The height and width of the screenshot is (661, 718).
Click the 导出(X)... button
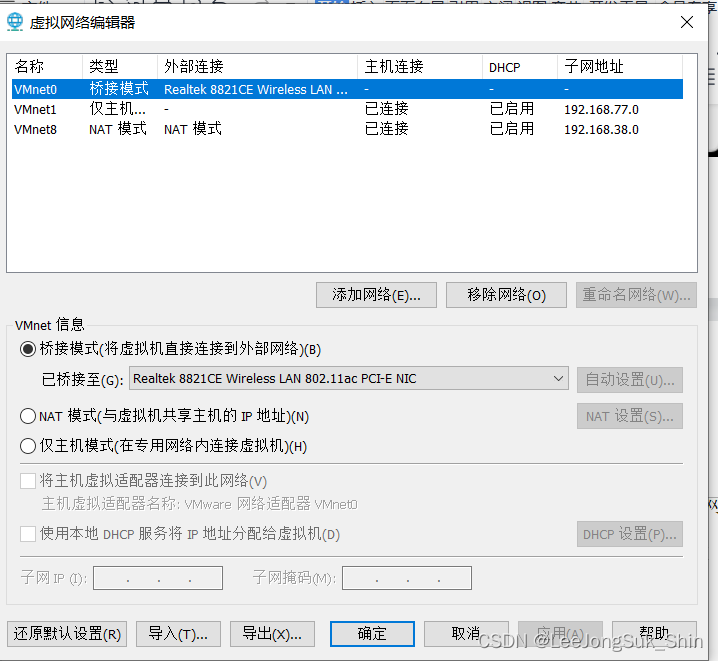[272, 634]
